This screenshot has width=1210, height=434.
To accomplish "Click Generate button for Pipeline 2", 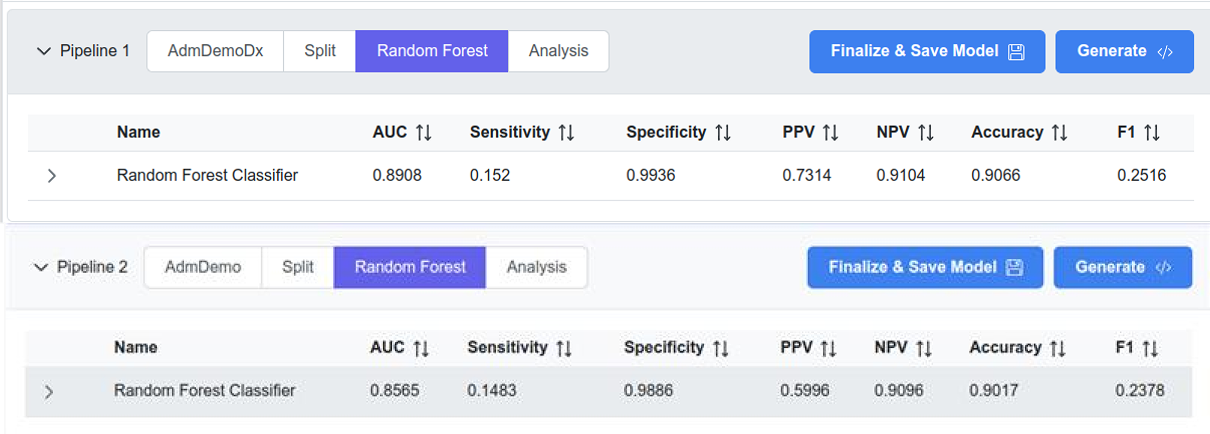I will (x=1122, y=267).
